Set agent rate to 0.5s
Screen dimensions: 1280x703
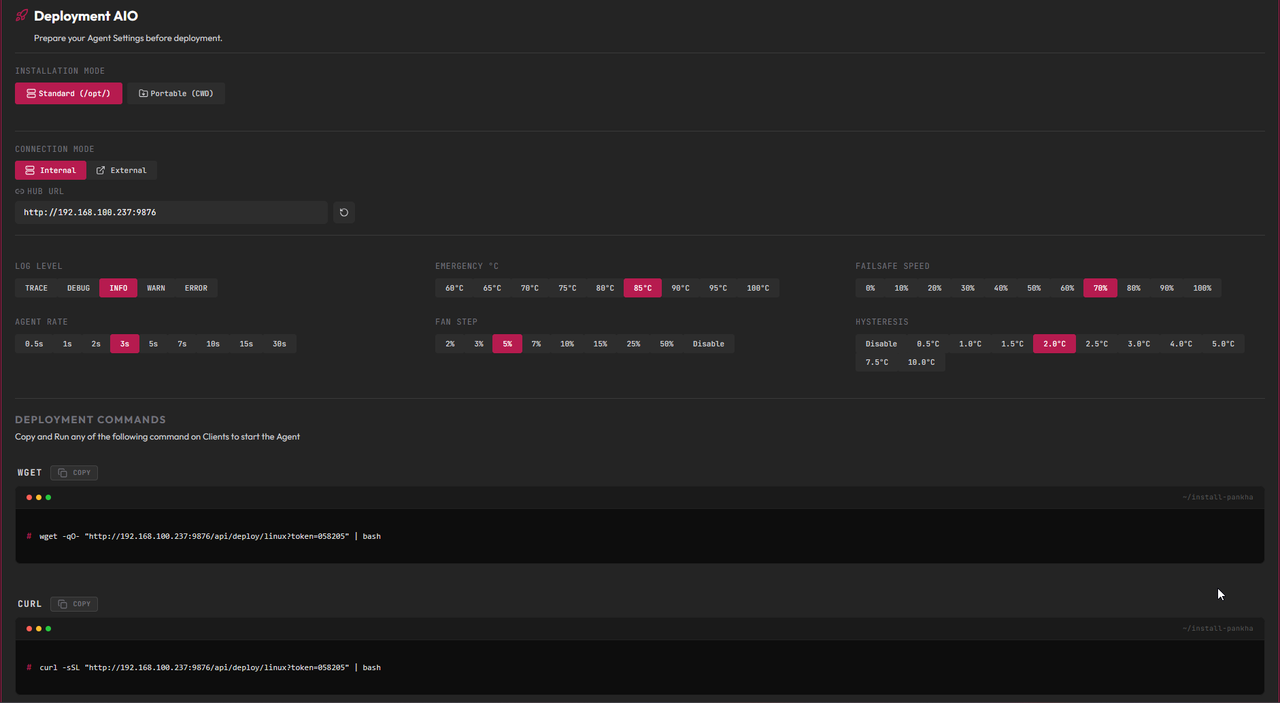[34, 344]
